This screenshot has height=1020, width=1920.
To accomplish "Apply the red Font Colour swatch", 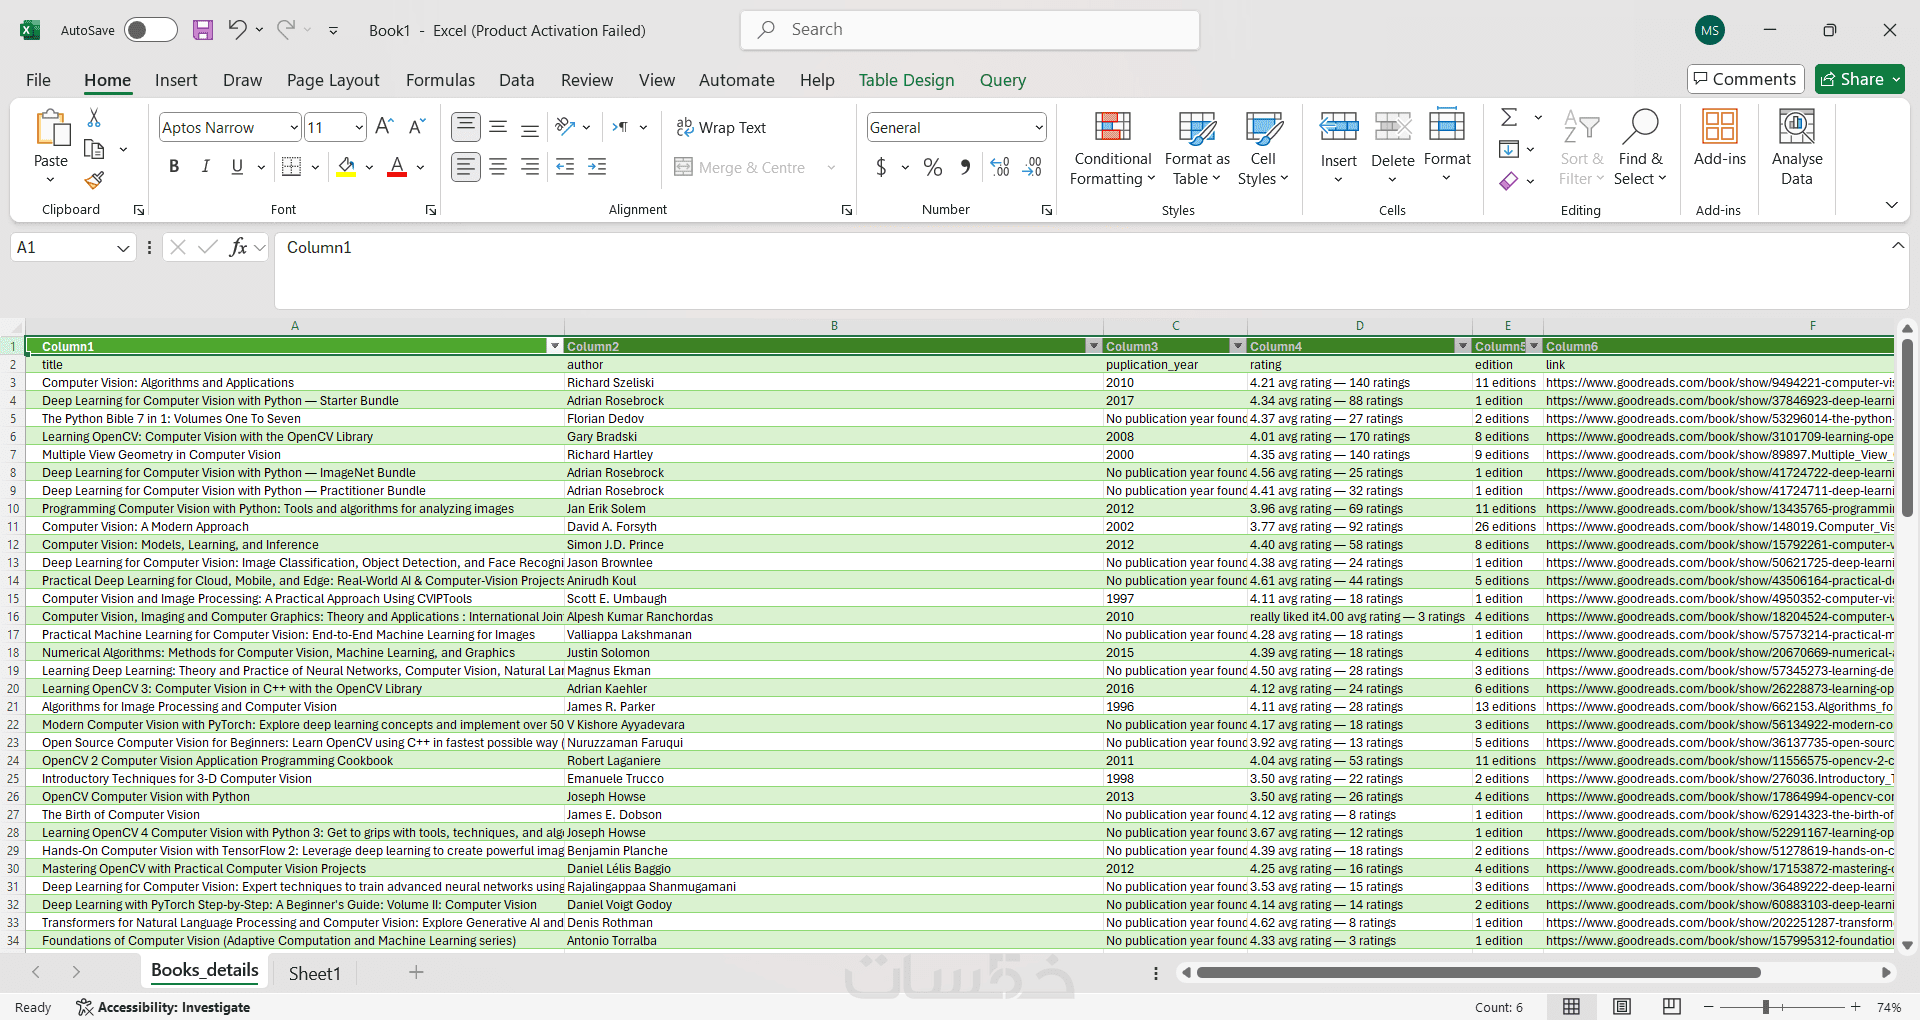I will 397,167.
